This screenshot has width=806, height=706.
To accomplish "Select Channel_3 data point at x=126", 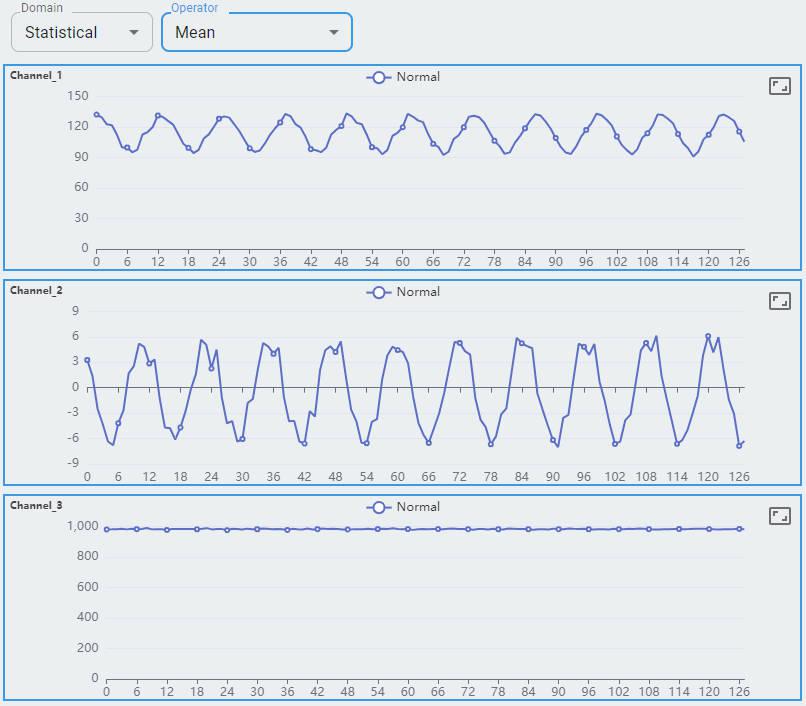I will click(740, 529).
